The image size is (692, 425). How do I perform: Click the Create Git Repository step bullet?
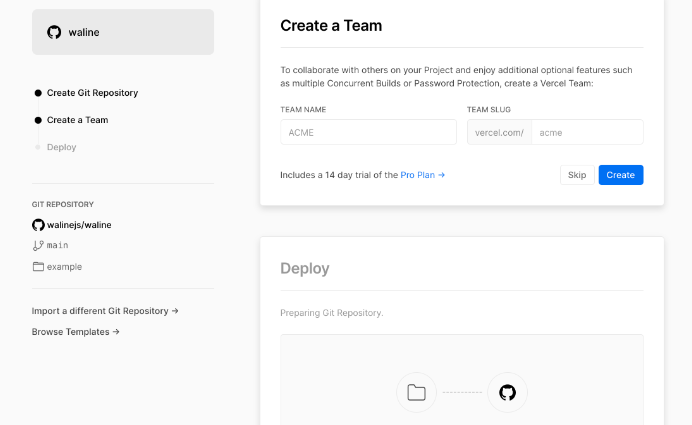pyautogui.click(x=38, y=93)
